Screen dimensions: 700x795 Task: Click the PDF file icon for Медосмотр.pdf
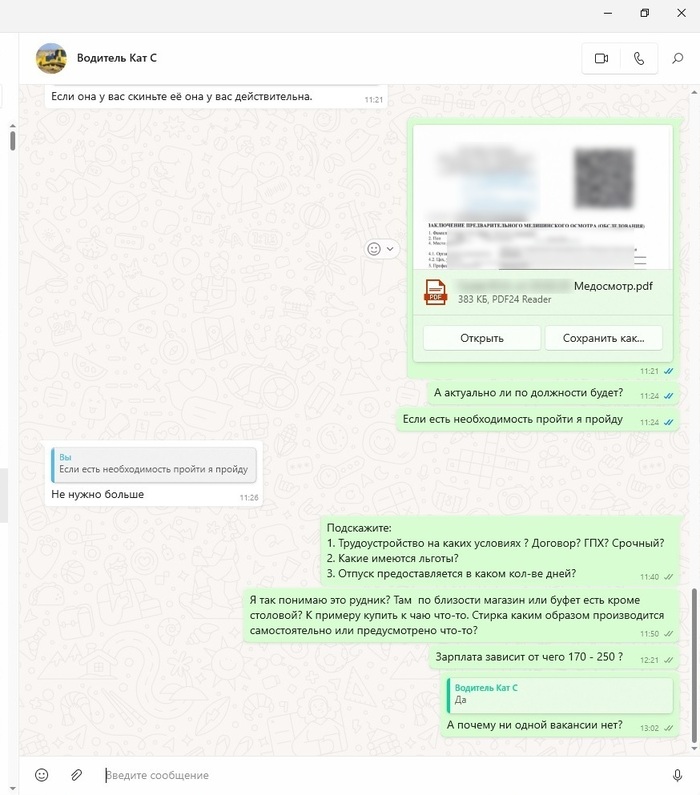tap(435, 292)
